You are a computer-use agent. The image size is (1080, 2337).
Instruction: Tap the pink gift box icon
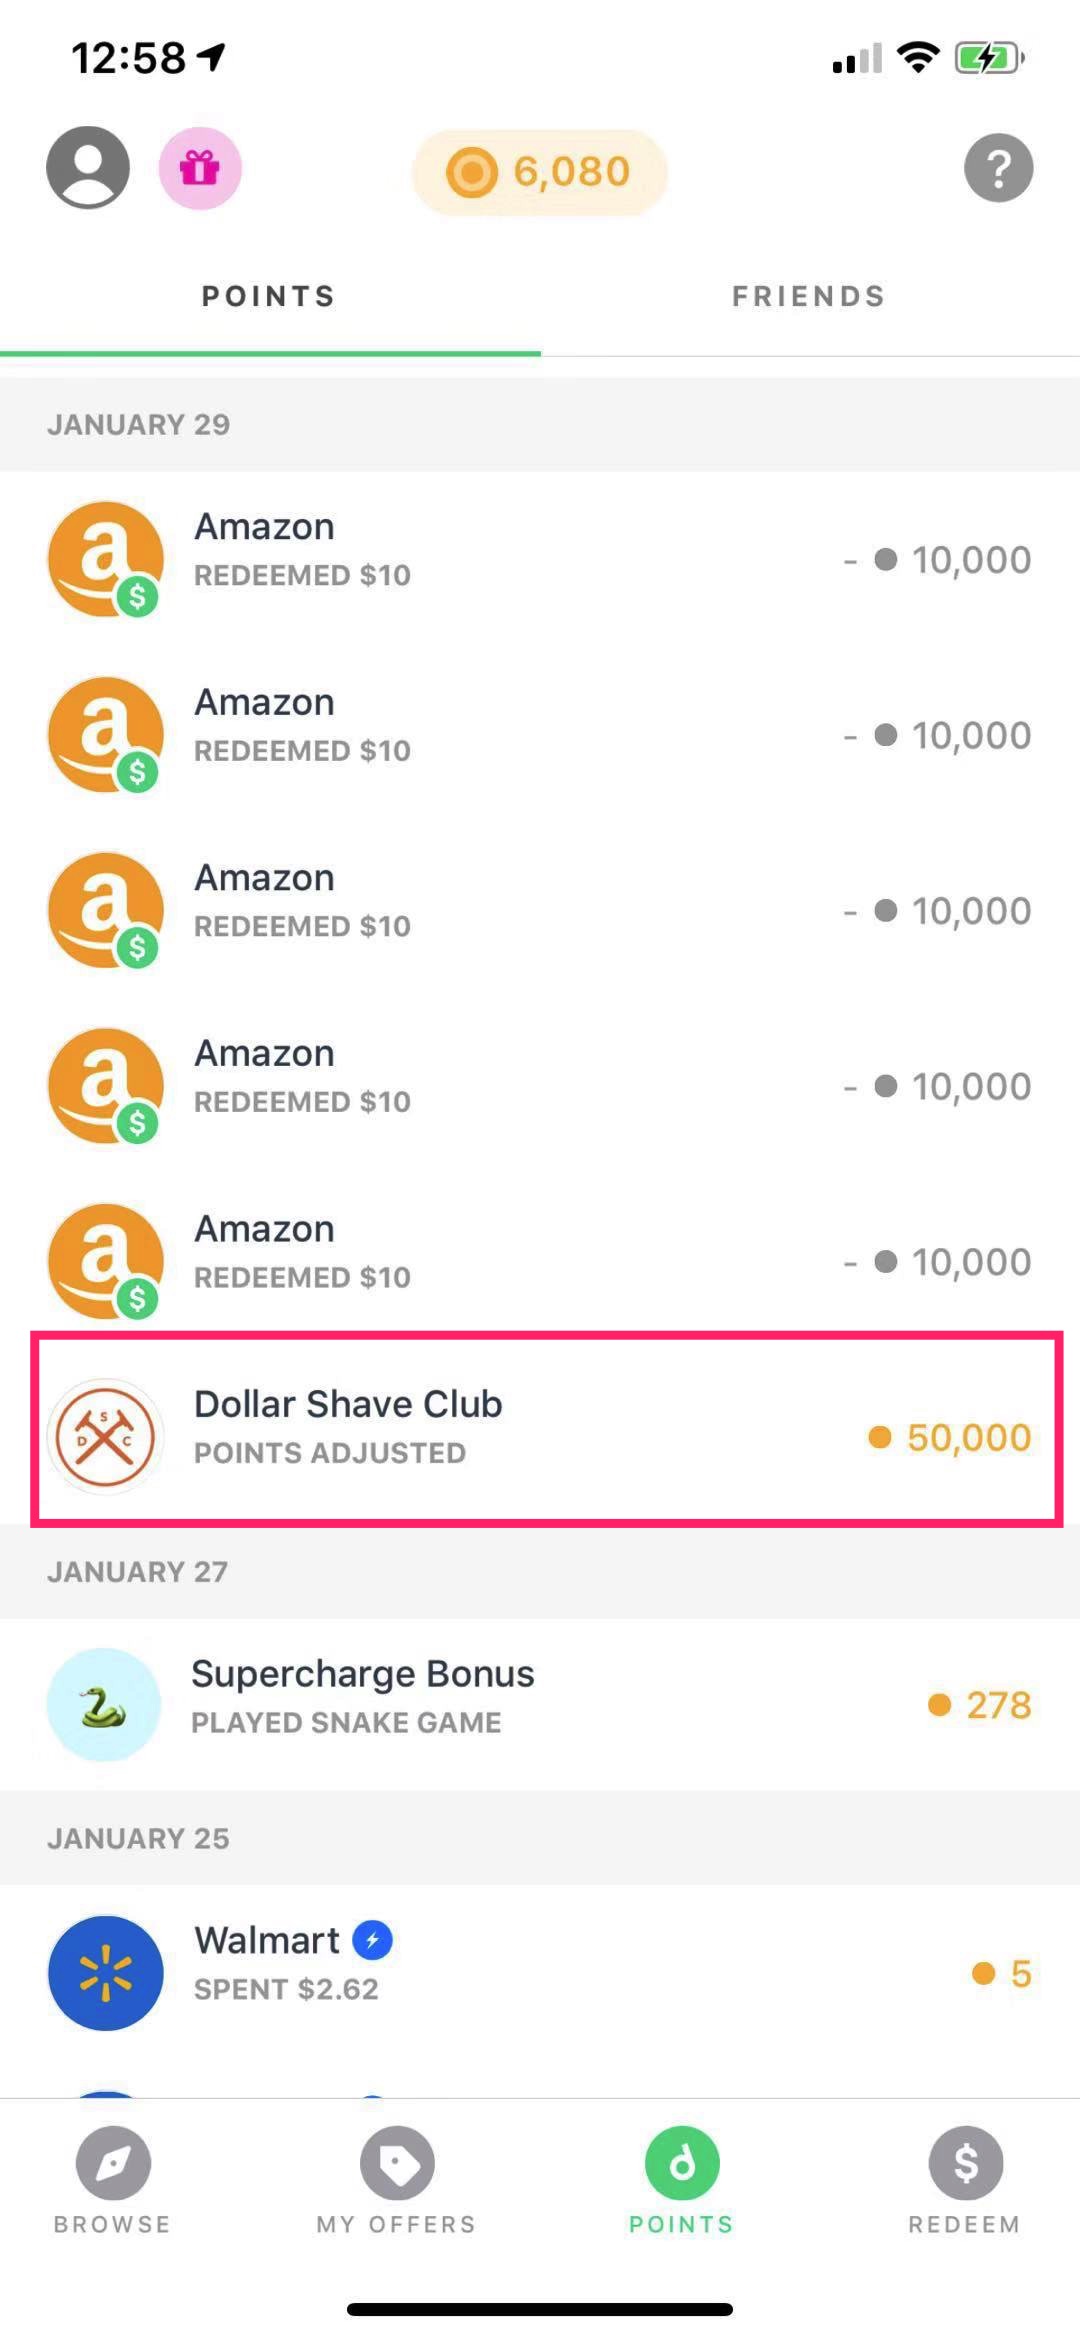(200, 168)
